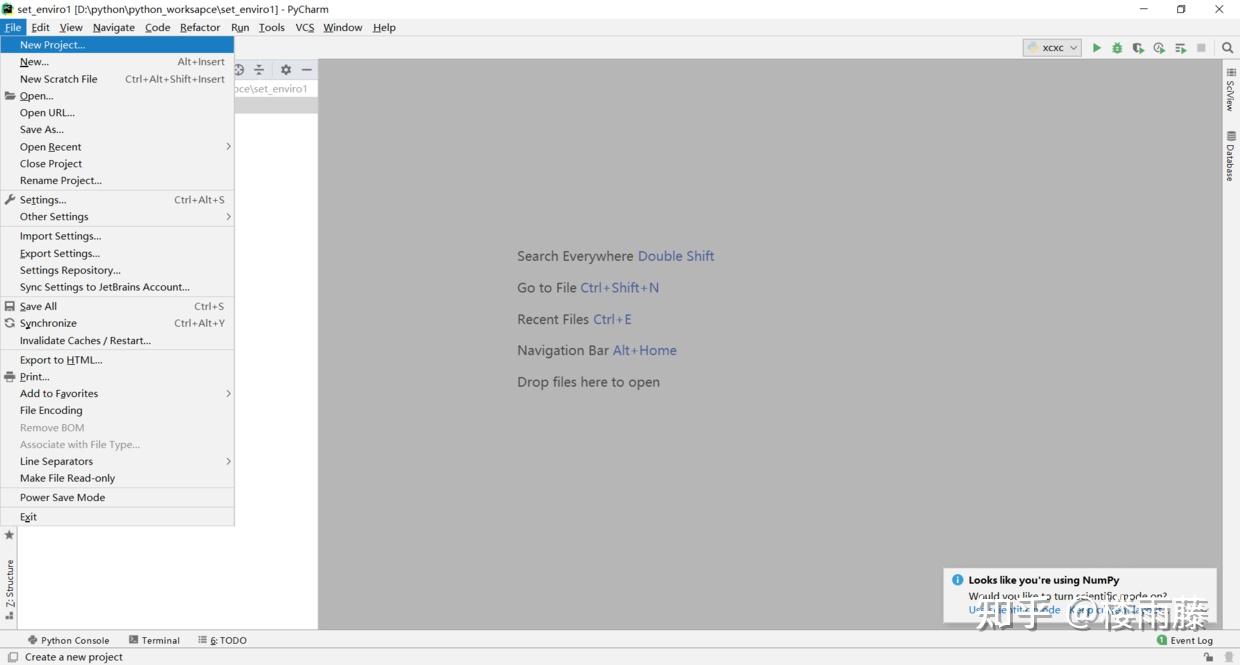Open the Help menu
Screen dimensions: 1240x665
384,28
